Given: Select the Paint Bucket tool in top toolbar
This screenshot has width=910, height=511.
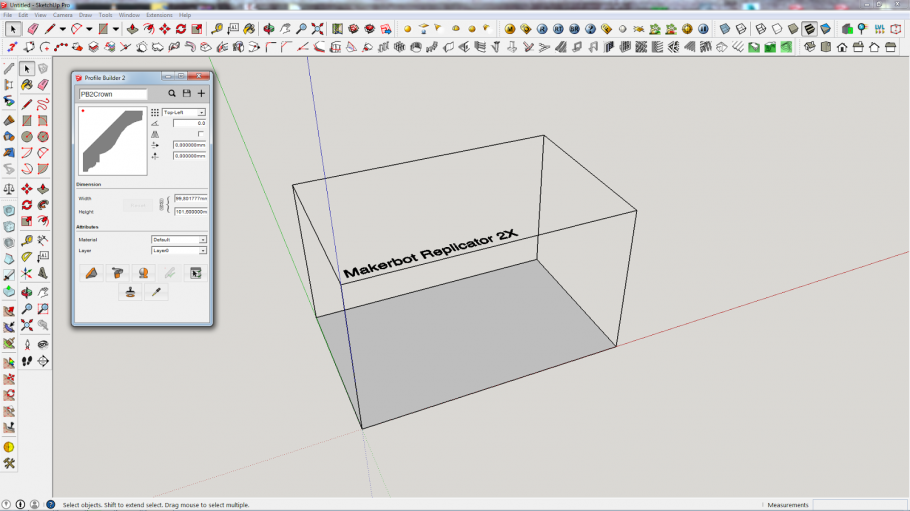Looking at the screenshot, I should pos(249,29).
